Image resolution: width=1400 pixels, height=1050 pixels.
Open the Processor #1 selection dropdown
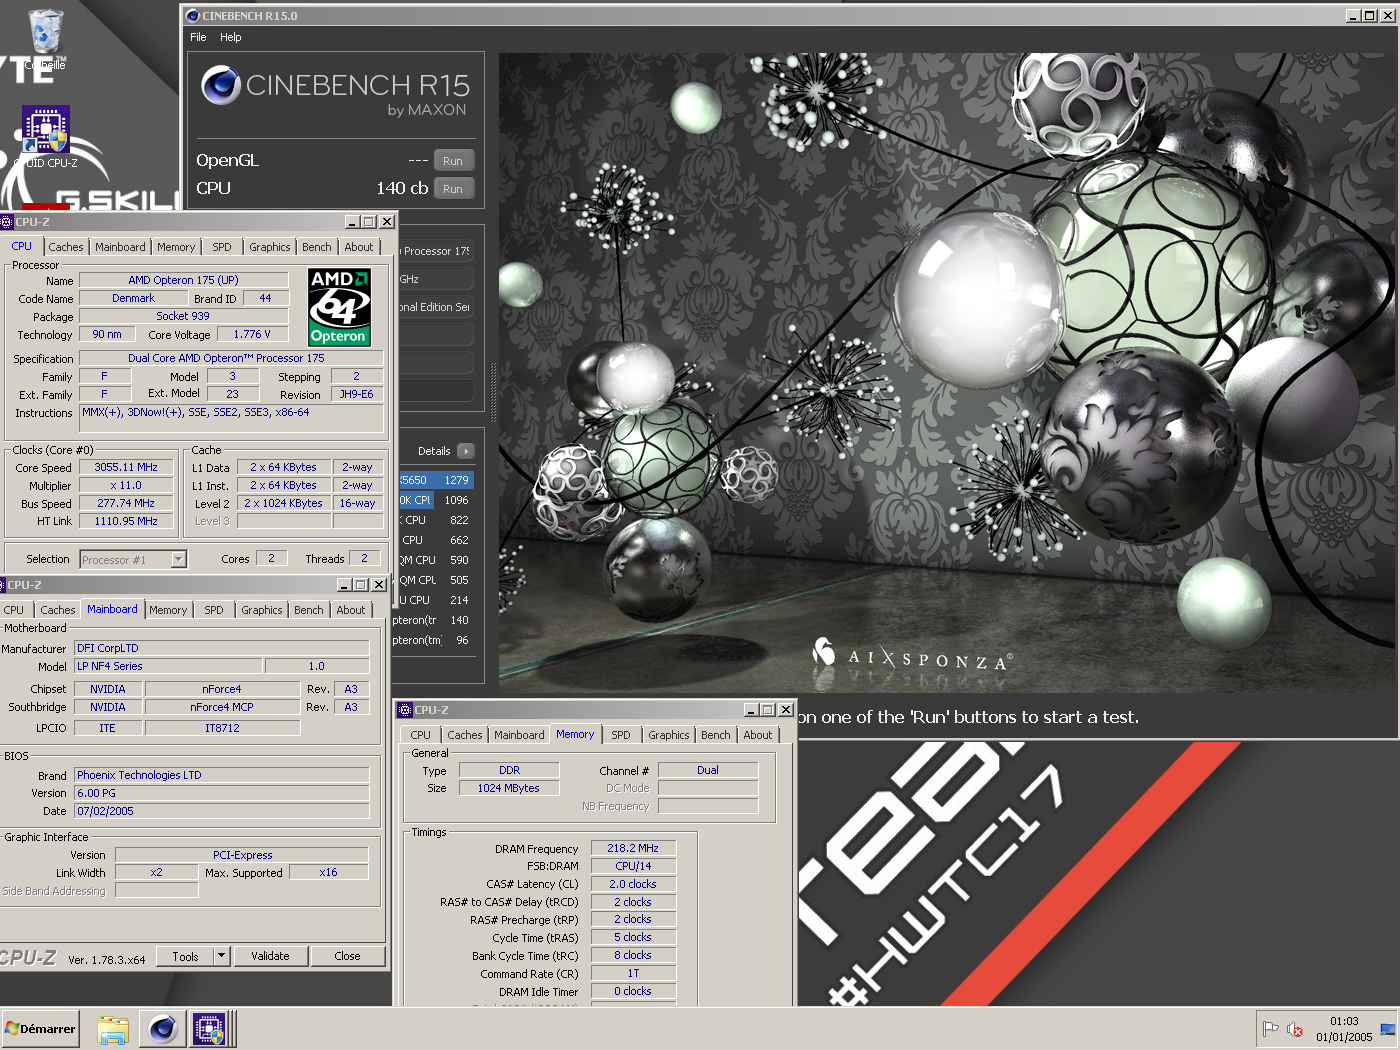coord(179,560)
